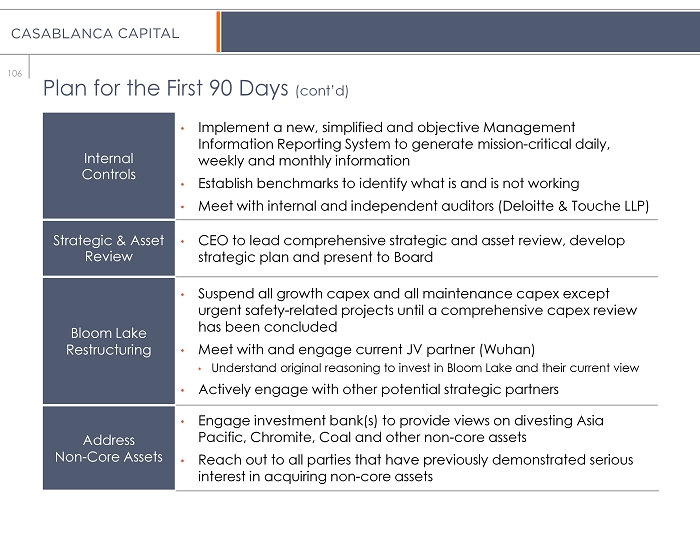The image size is (700, 535).
Task: Select the Strategic & Asset Review box
Action: coord(108,249)
